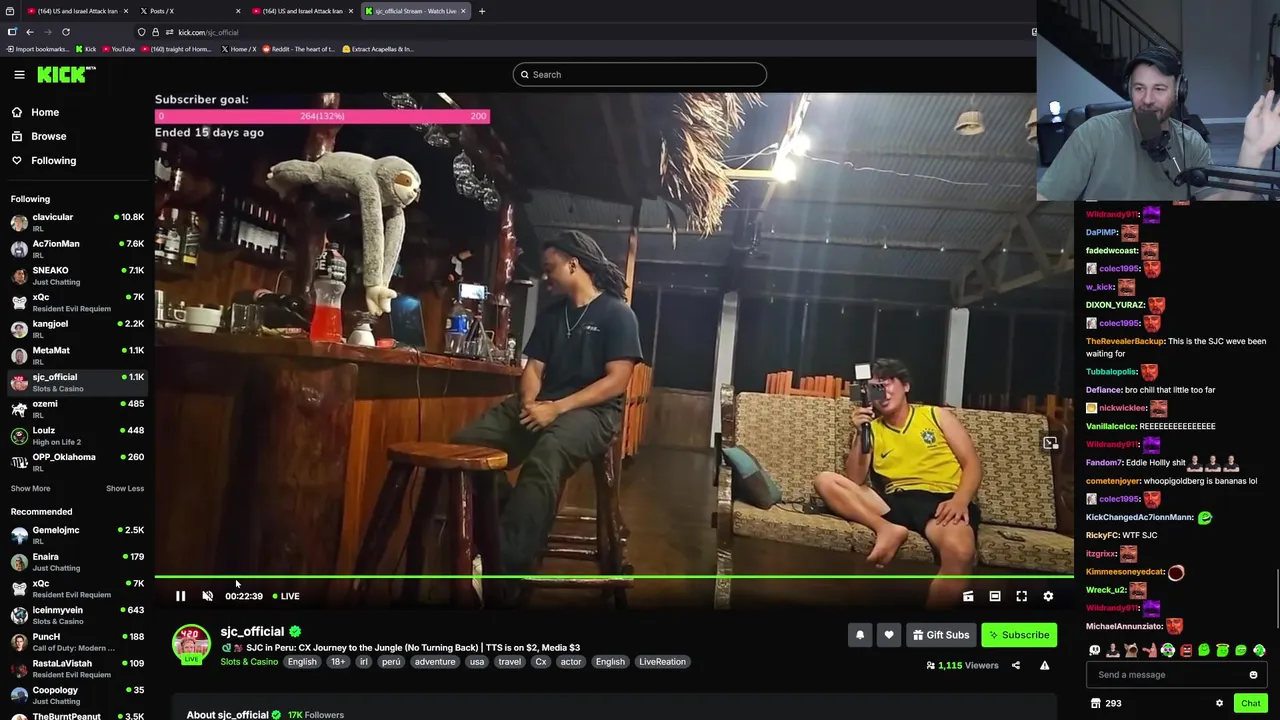Reload the current page
1280x720 pixels.
tap(66, 32)
